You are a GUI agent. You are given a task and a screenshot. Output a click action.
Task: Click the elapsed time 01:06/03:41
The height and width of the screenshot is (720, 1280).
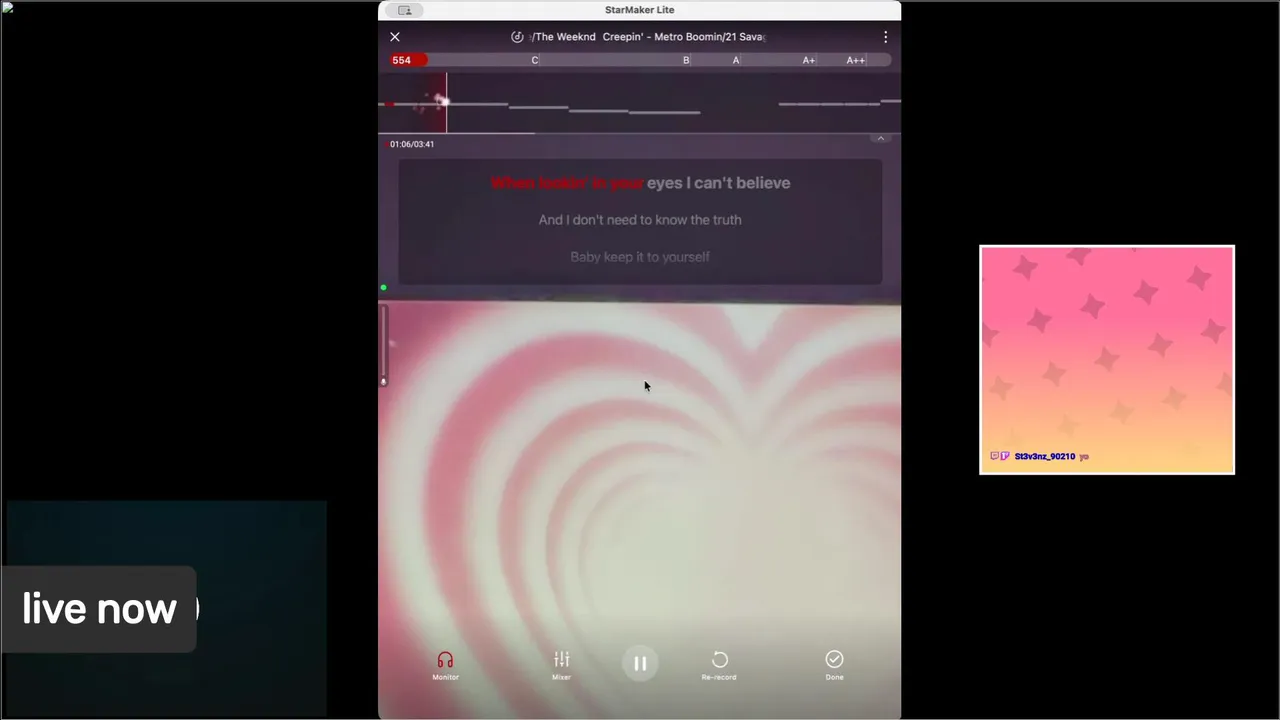(x=412, y=144)
